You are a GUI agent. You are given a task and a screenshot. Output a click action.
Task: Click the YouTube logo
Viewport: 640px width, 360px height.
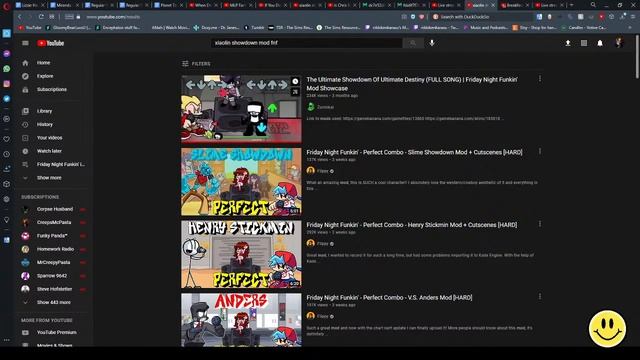pyautogui.click(x=51, y=43)
